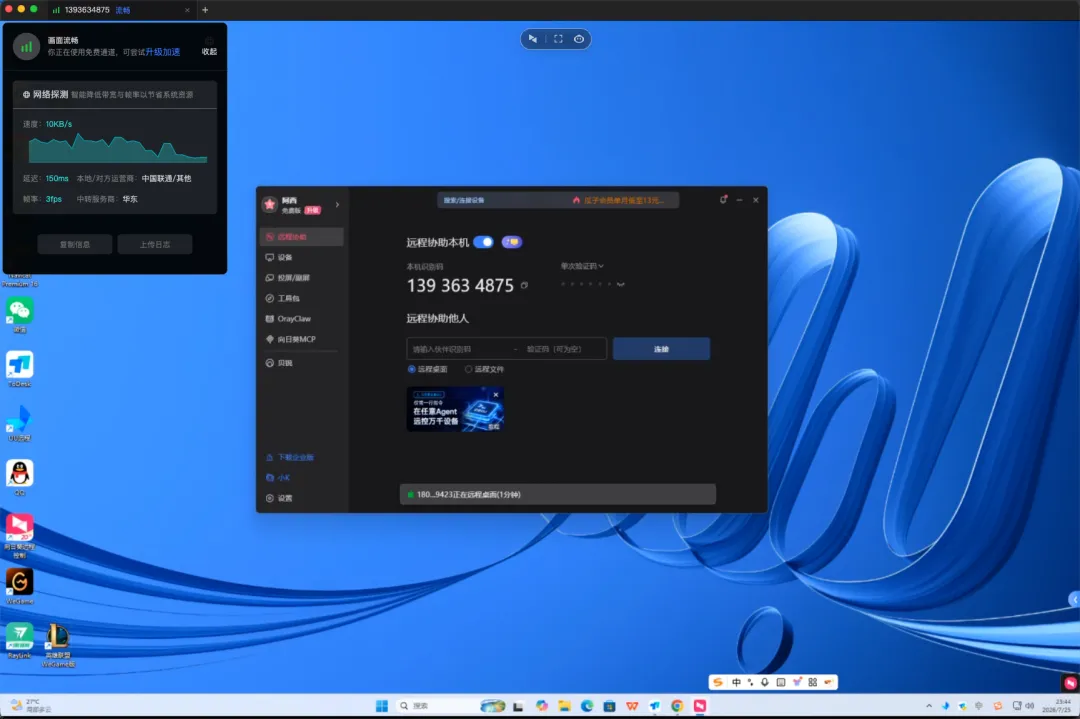
Task: Open the Sunlogin desktop shortcut
Action: [x=19, y=534]
